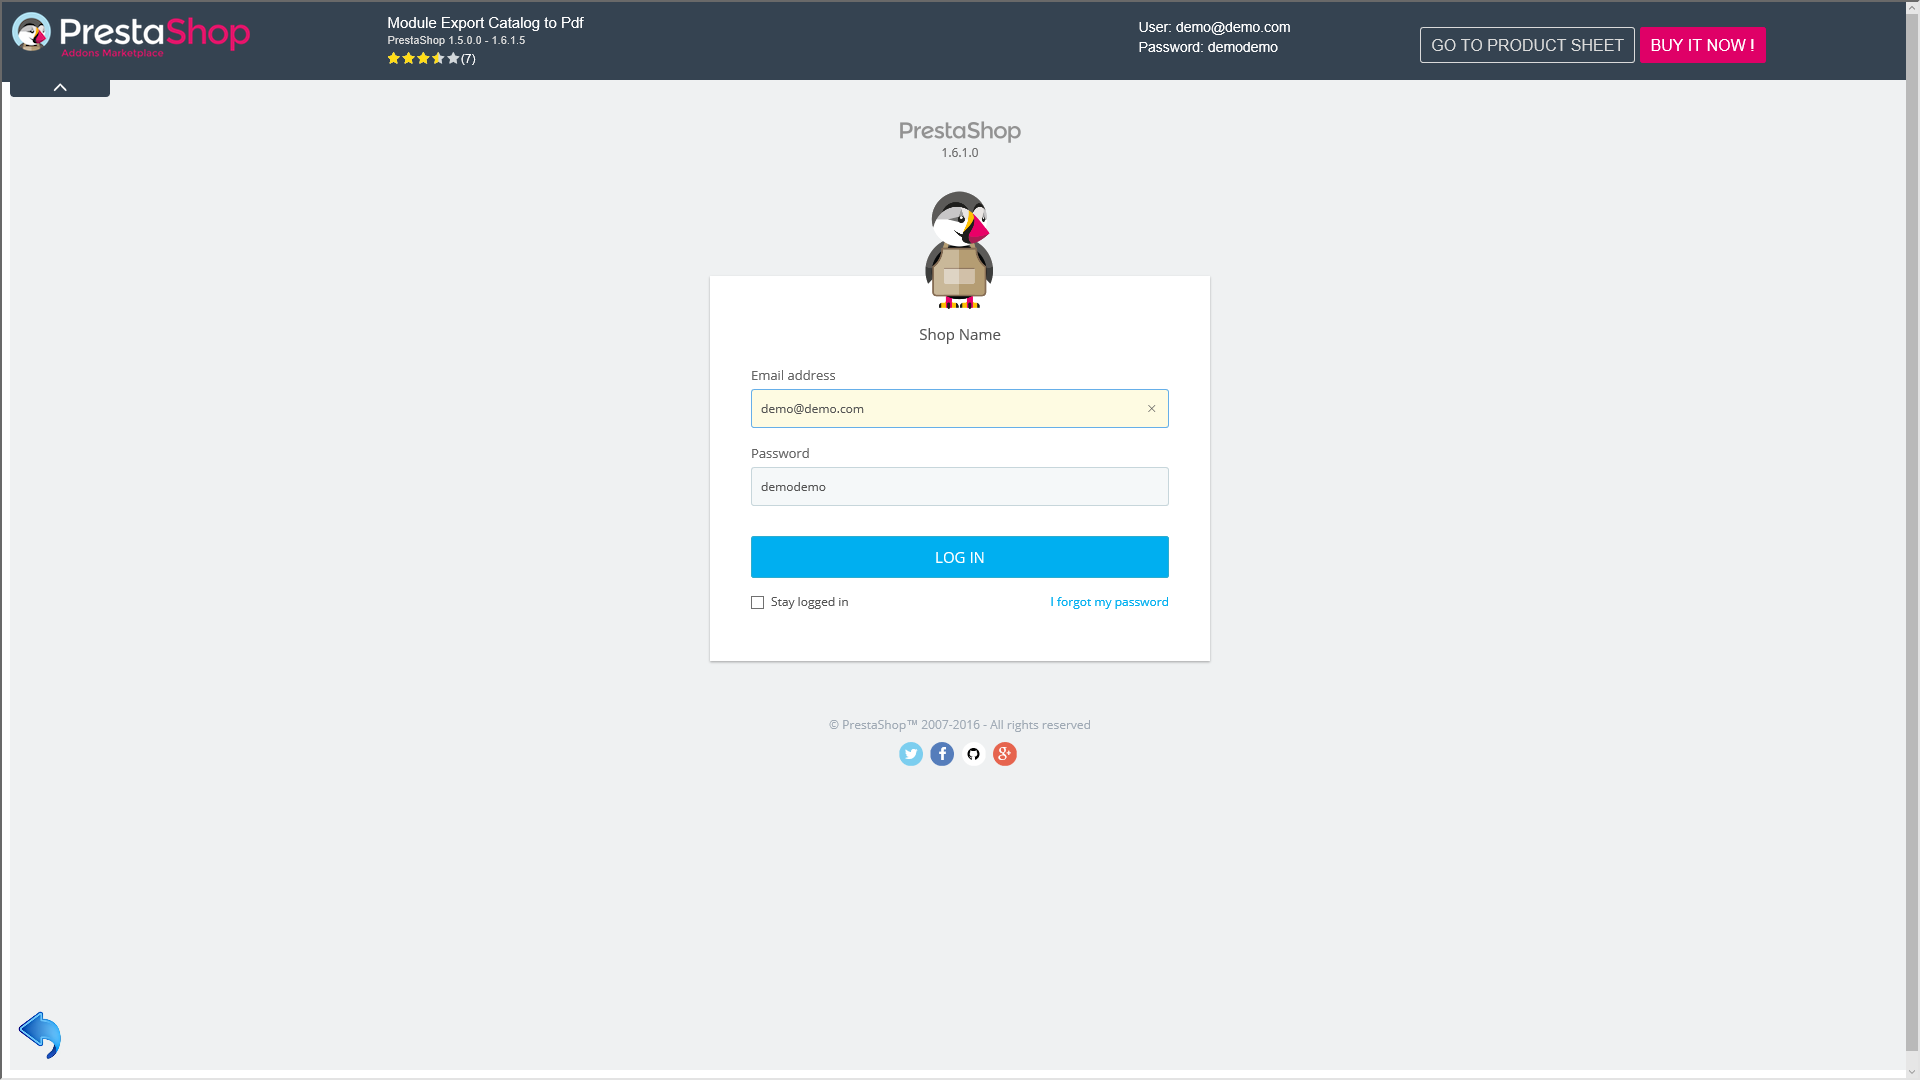Click the star rating icons
Image resolution: width=1920 pixels, height=1080 pixels.
coord(423,59)
